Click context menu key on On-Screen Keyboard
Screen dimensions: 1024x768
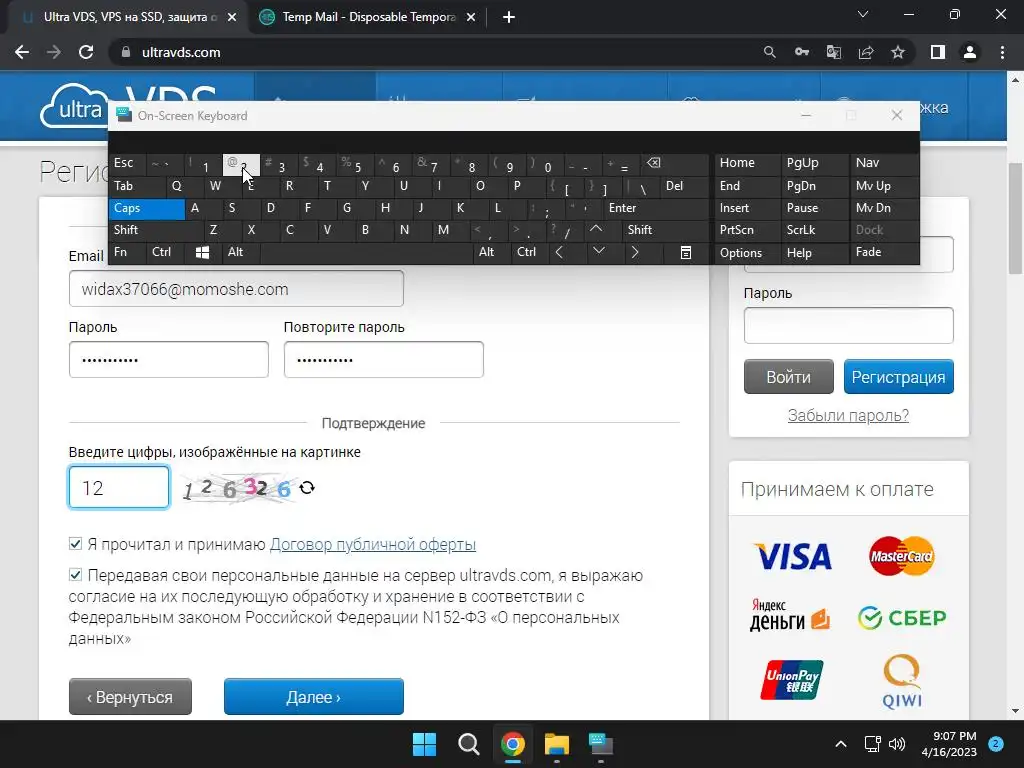[x=686, y=253]
